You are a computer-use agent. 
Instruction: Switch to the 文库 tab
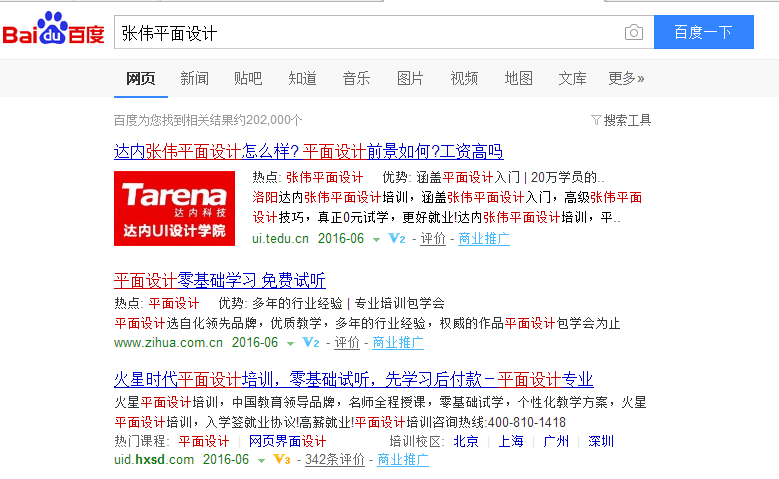(x=572, y=79)
